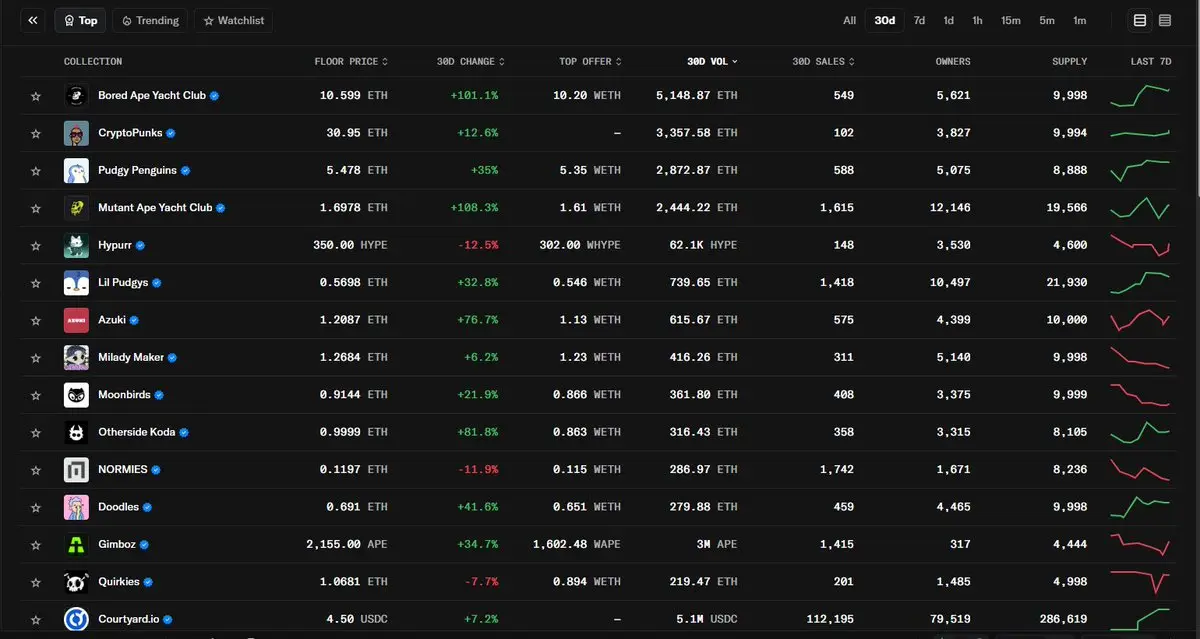Screen dimensions: 1200x639
Task: Open the Otherside Koda avatar icon
Action: tap(76, 433)
